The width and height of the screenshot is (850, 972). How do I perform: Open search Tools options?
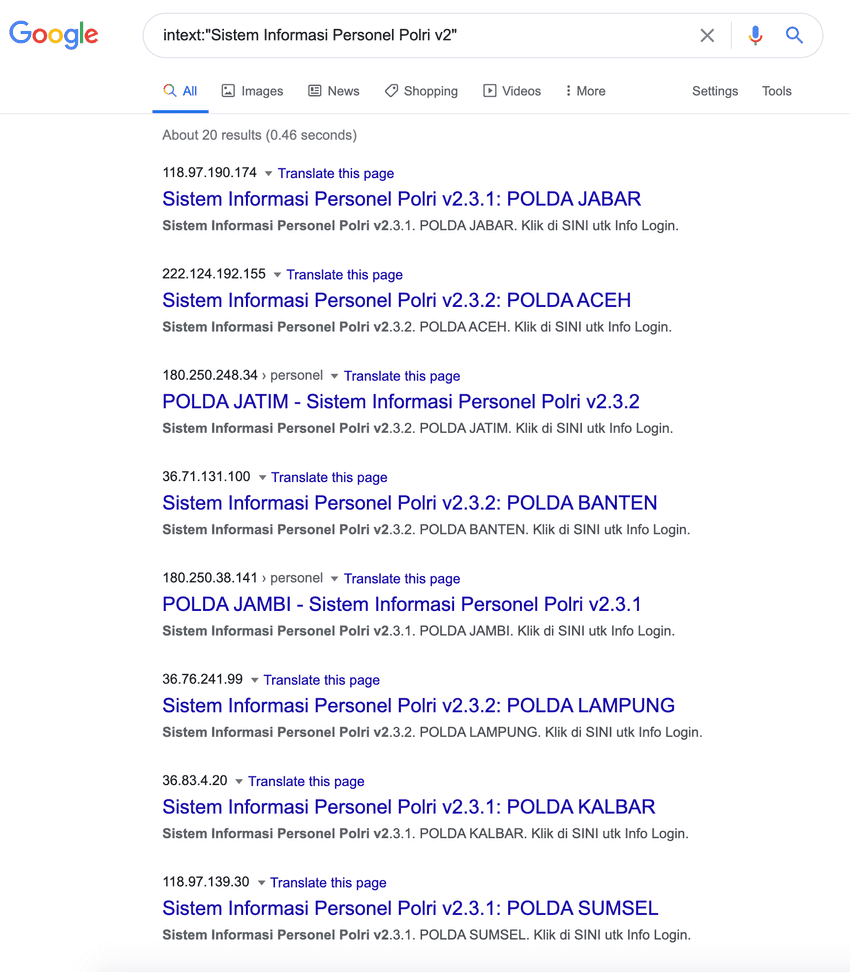click(776, 91)
